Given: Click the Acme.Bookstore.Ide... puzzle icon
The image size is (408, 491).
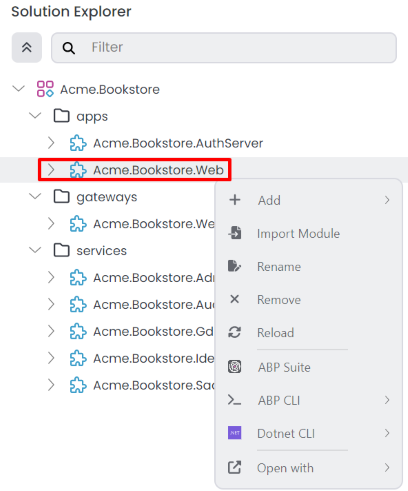Looking at the screenshot, I should click(x=78, y=358).
